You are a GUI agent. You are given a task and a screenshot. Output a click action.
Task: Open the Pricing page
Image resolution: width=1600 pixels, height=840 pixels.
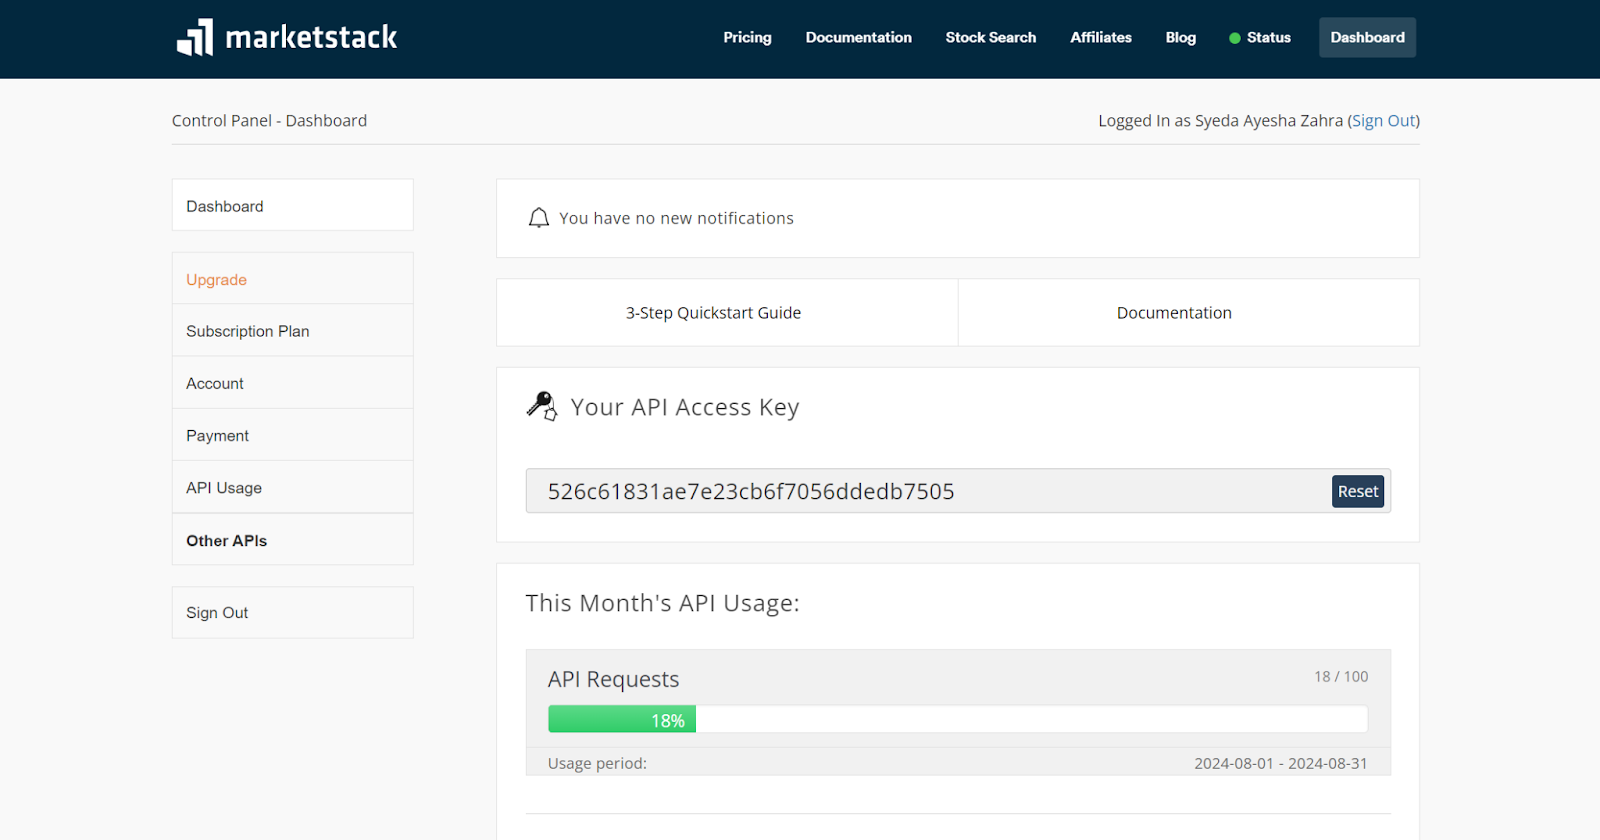748,37
